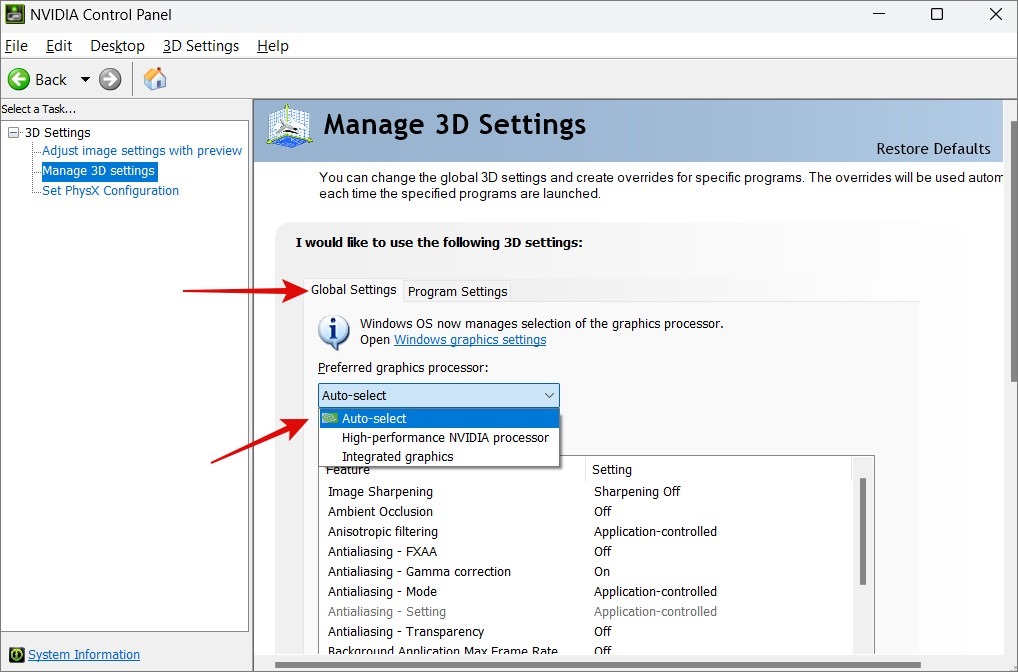
Task: Click Restore Defaults
Action: (x=932, y=149)
